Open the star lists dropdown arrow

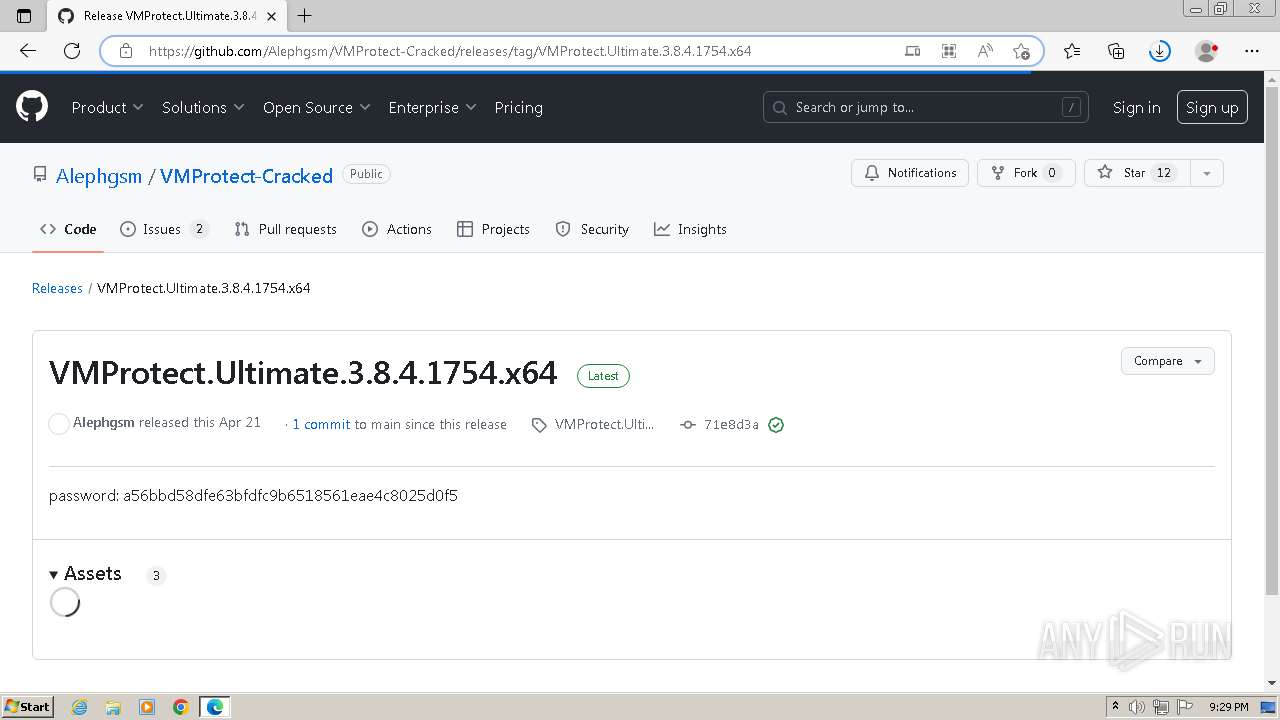coord(1206,173)
